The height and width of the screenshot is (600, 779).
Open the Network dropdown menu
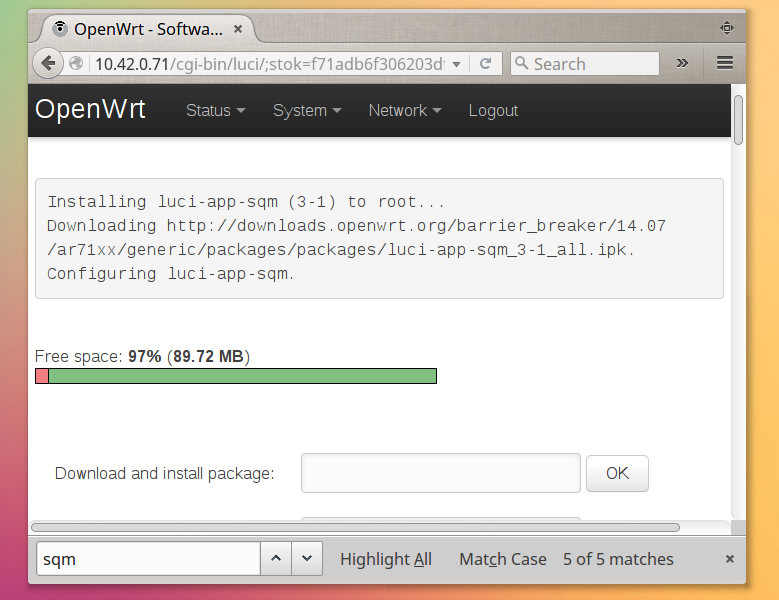(405, 110)
